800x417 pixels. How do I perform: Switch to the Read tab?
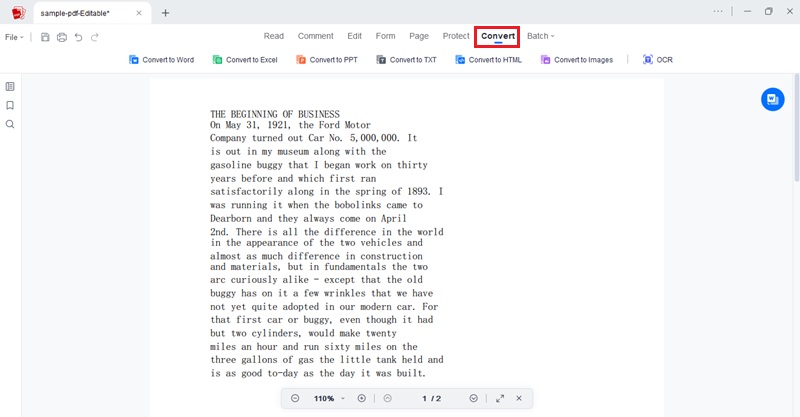tap(273, 36)
